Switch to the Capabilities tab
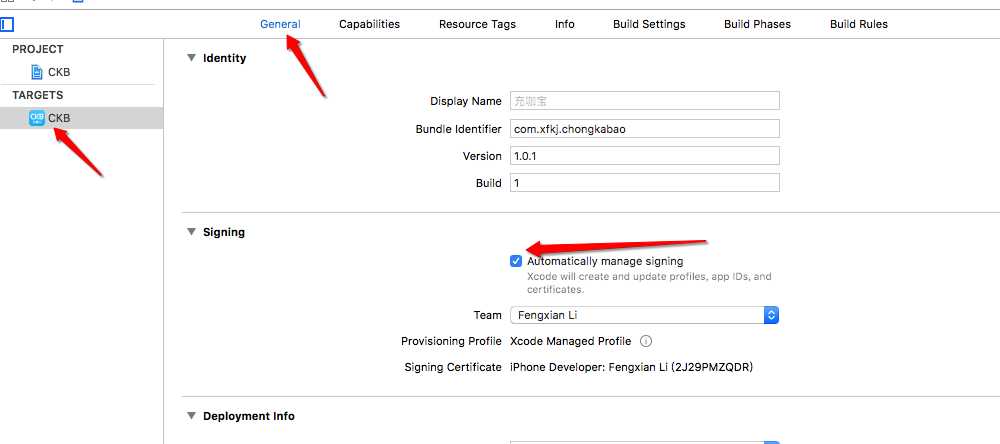This screenshot has width=1000, height=444. 369,24
